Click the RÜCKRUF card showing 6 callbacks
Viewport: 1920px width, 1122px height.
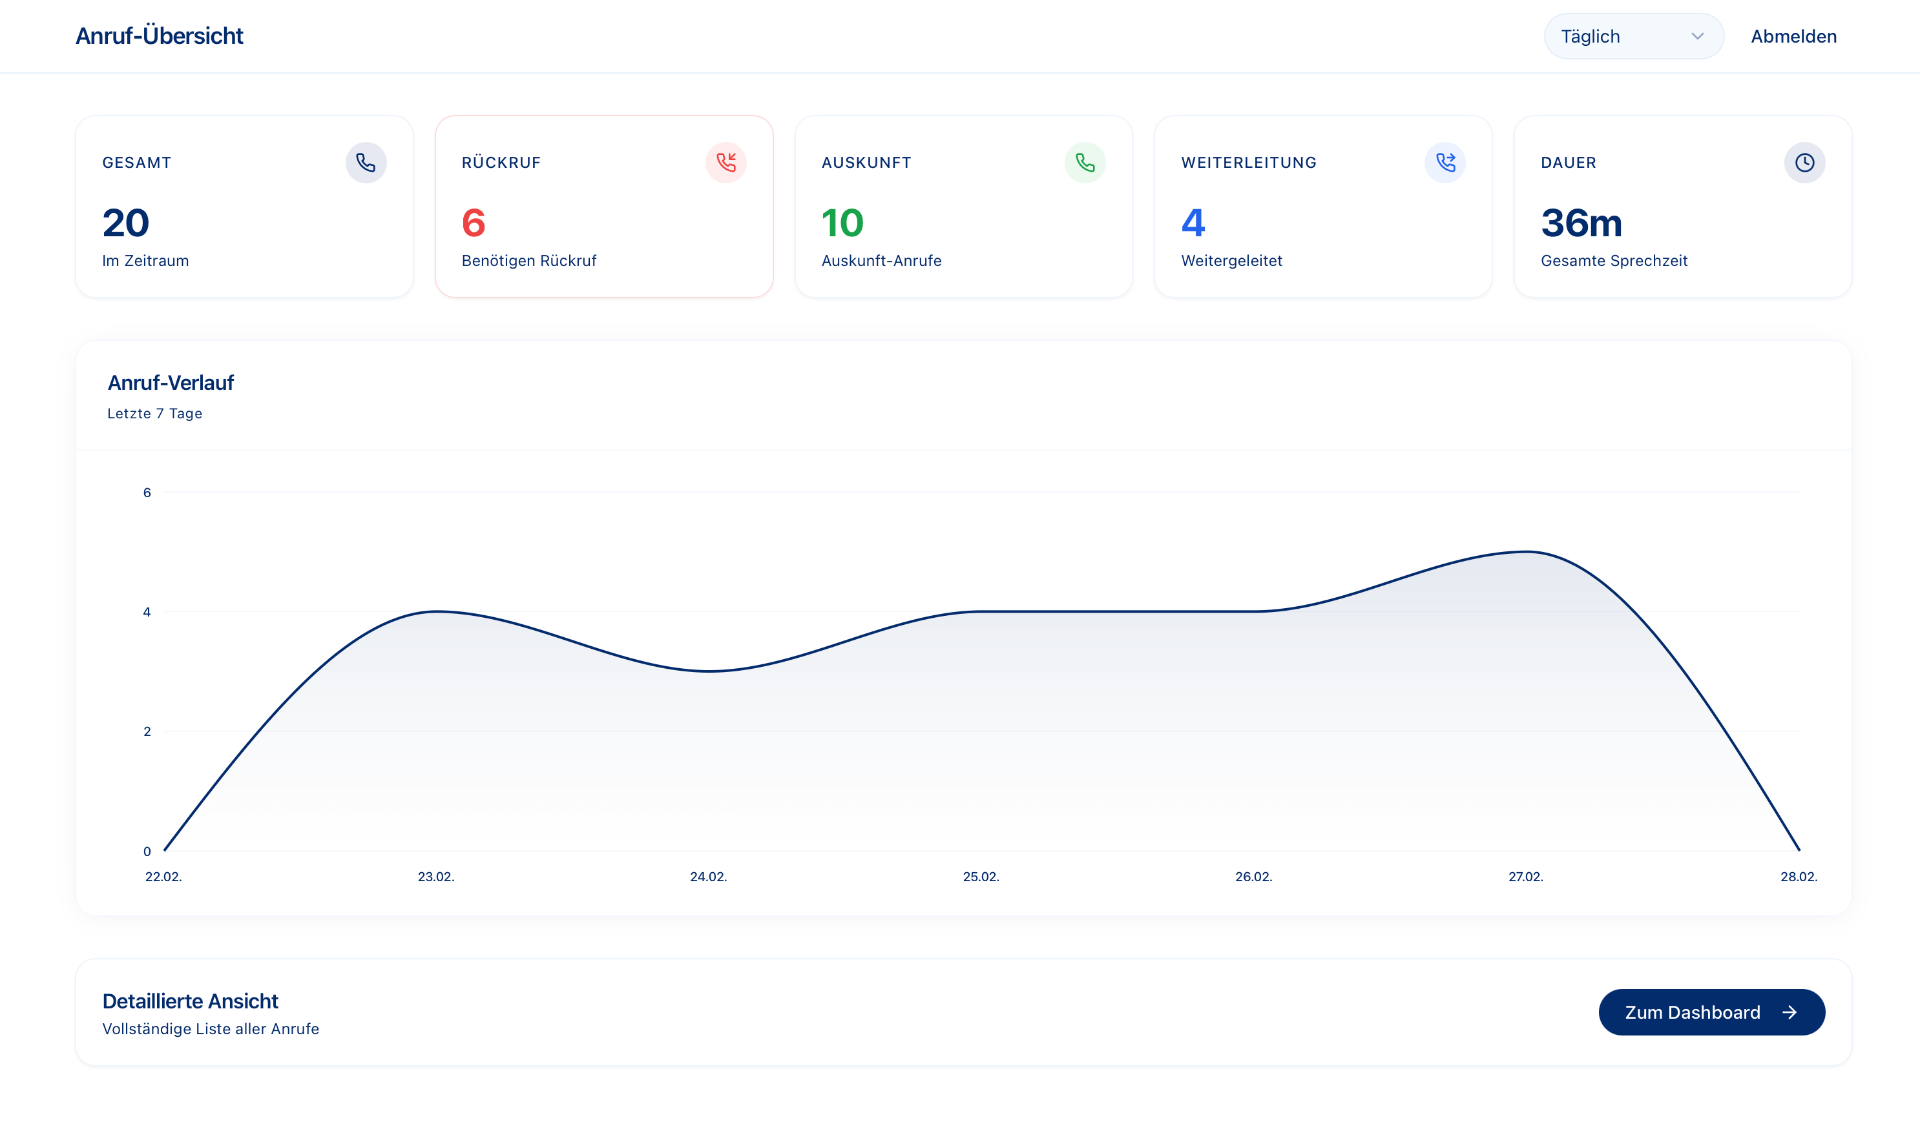pos(603,206)
